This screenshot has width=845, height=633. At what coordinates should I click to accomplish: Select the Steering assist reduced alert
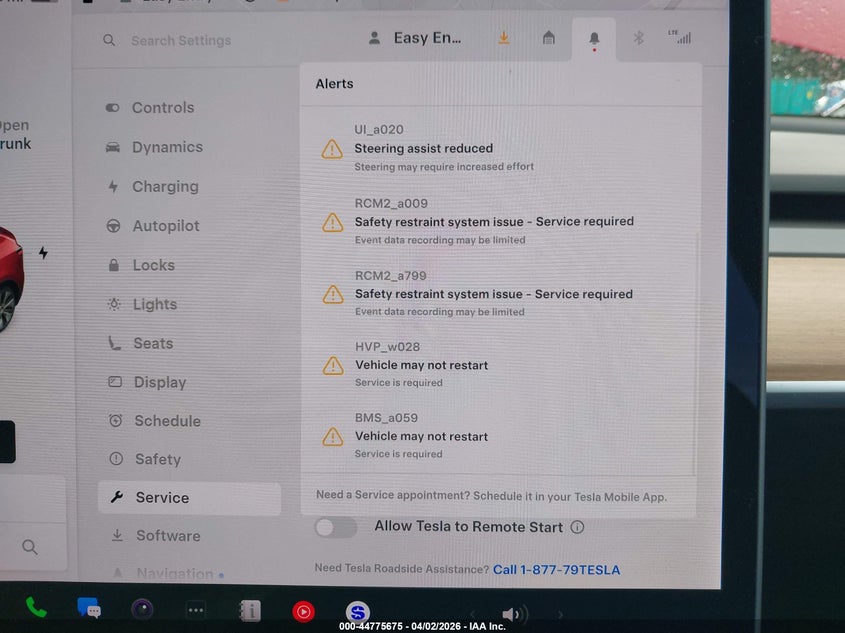[423, 148]
